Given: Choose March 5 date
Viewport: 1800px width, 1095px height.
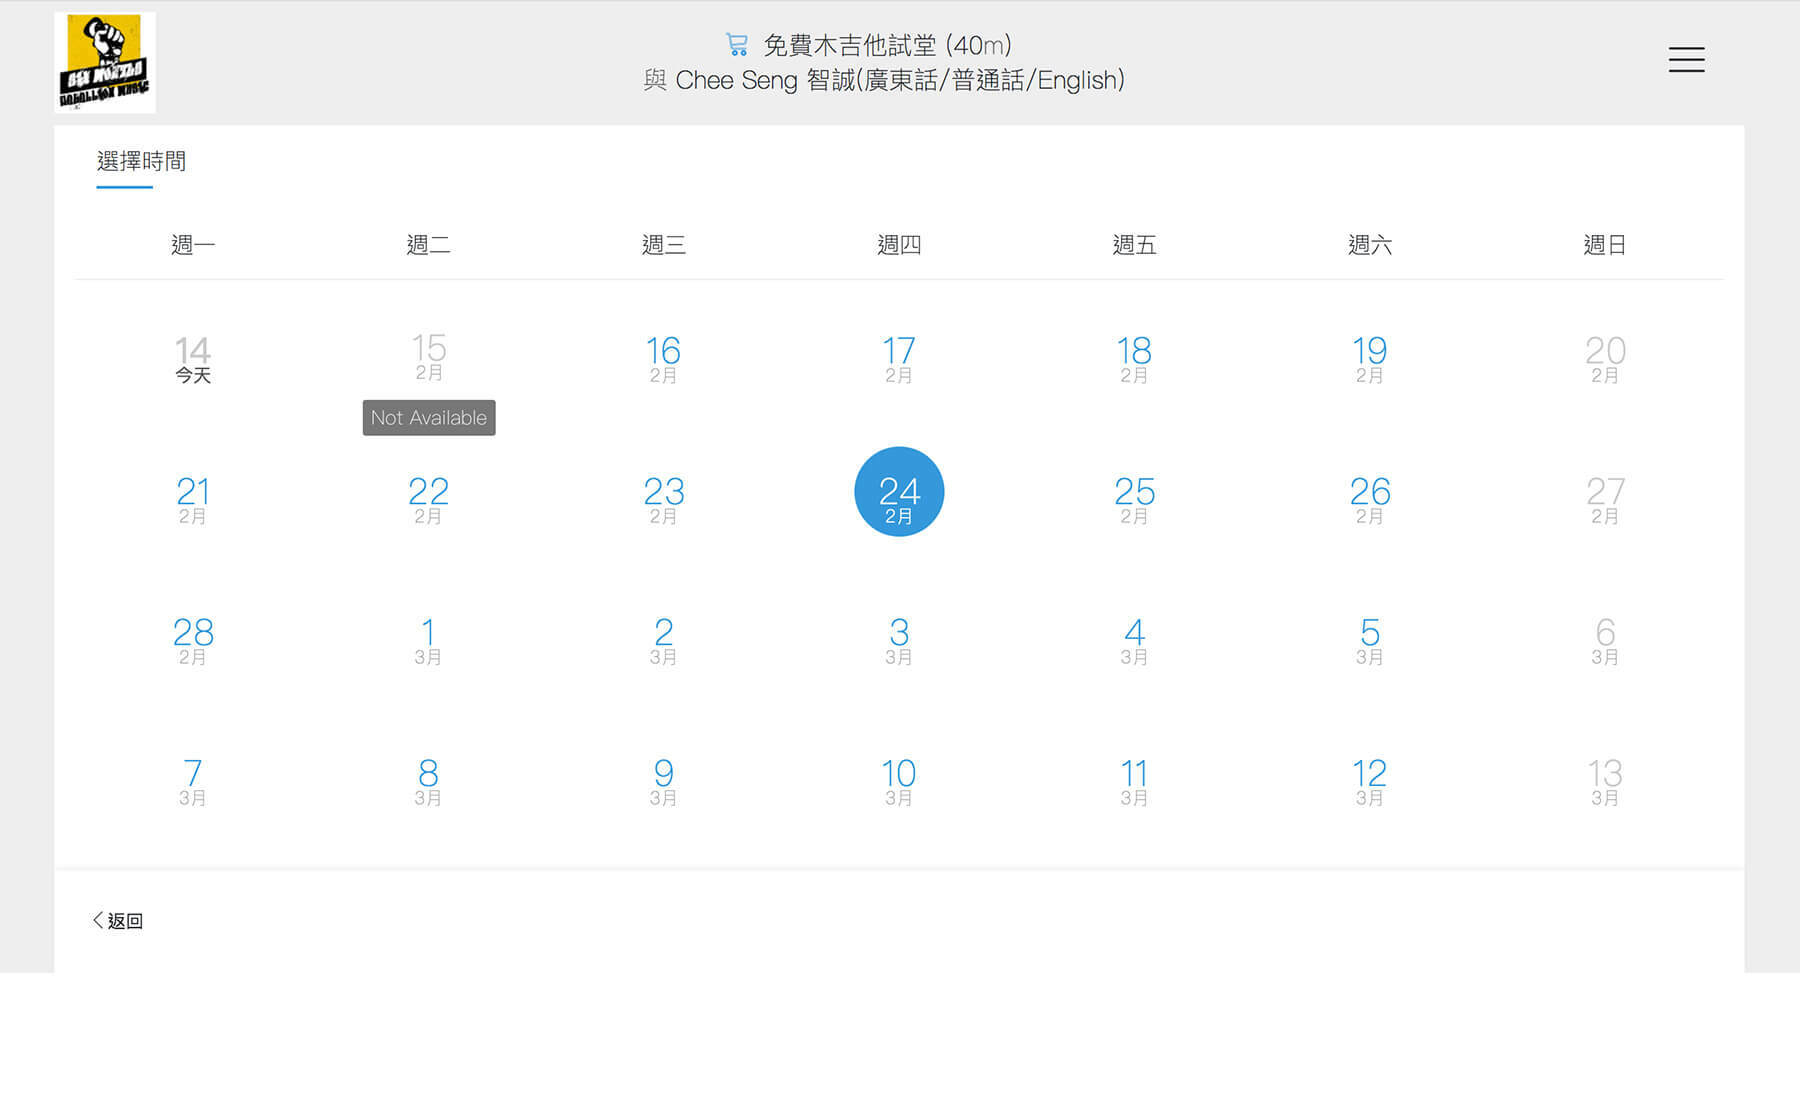Looking at the screenshot, I should 1370,641.
